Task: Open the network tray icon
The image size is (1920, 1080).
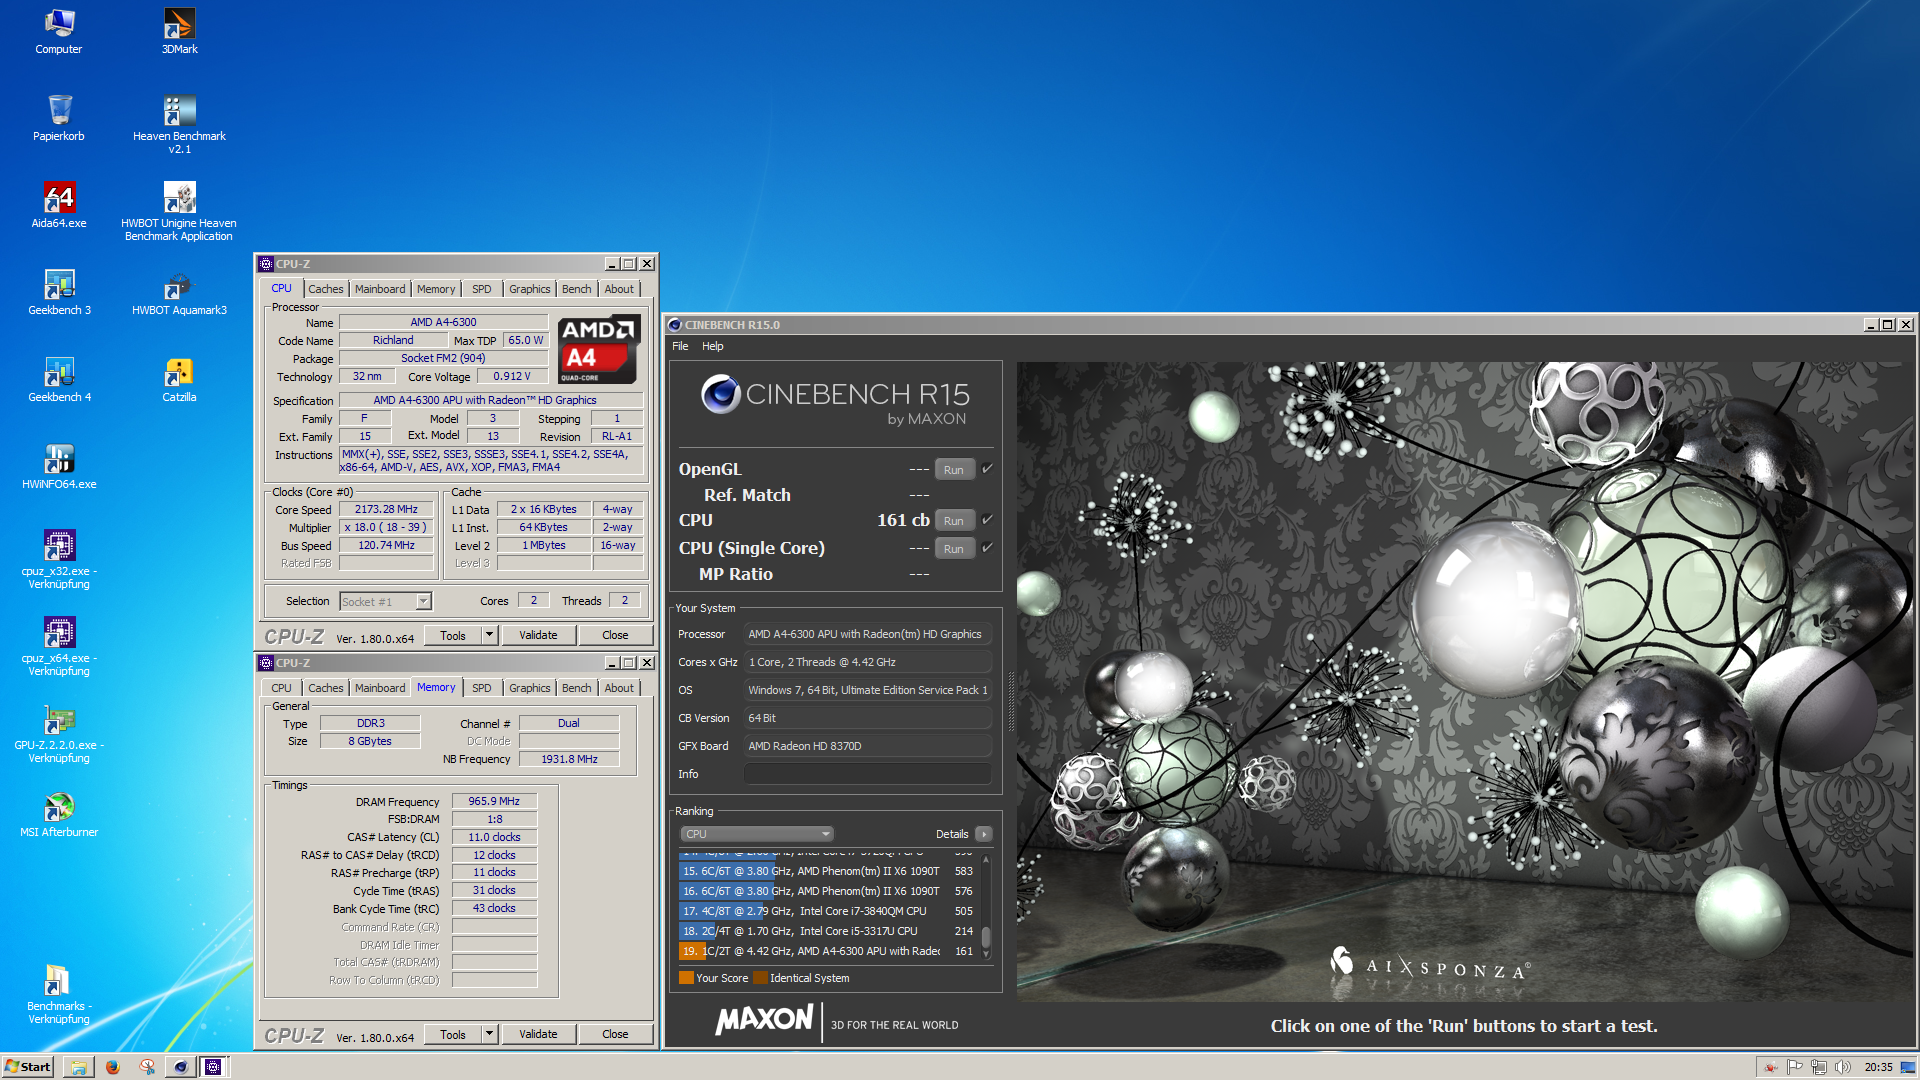Action: (x=1819, y=1067)
